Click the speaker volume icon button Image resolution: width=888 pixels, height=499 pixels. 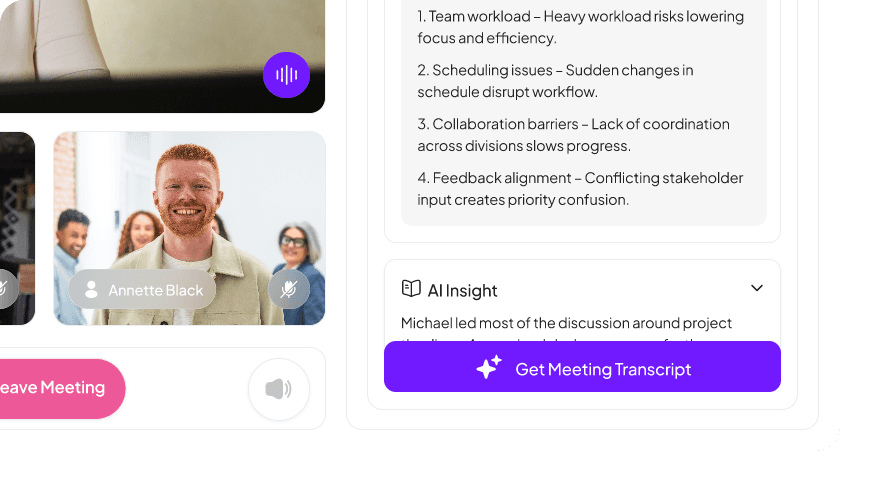[x=279, y=389]
